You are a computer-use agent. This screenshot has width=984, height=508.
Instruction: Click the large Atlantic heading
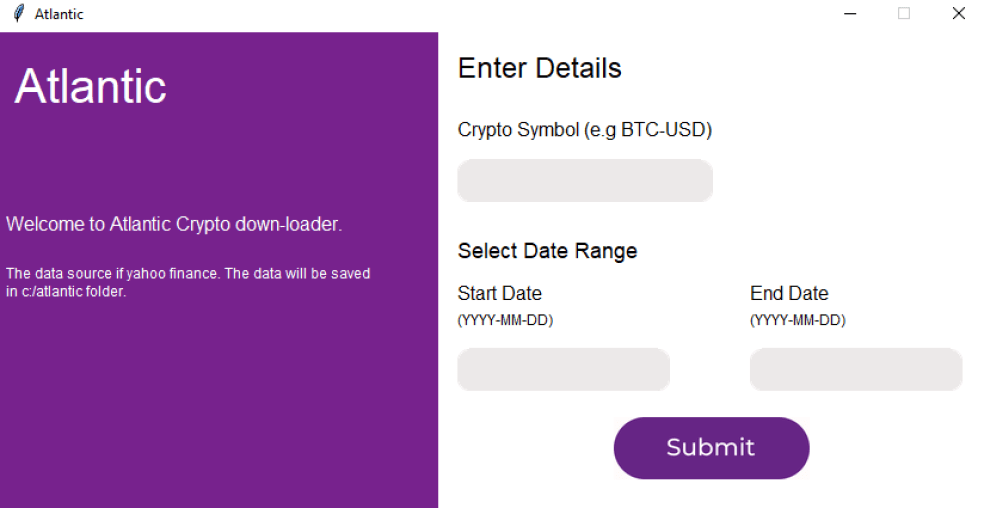point(90,86)
